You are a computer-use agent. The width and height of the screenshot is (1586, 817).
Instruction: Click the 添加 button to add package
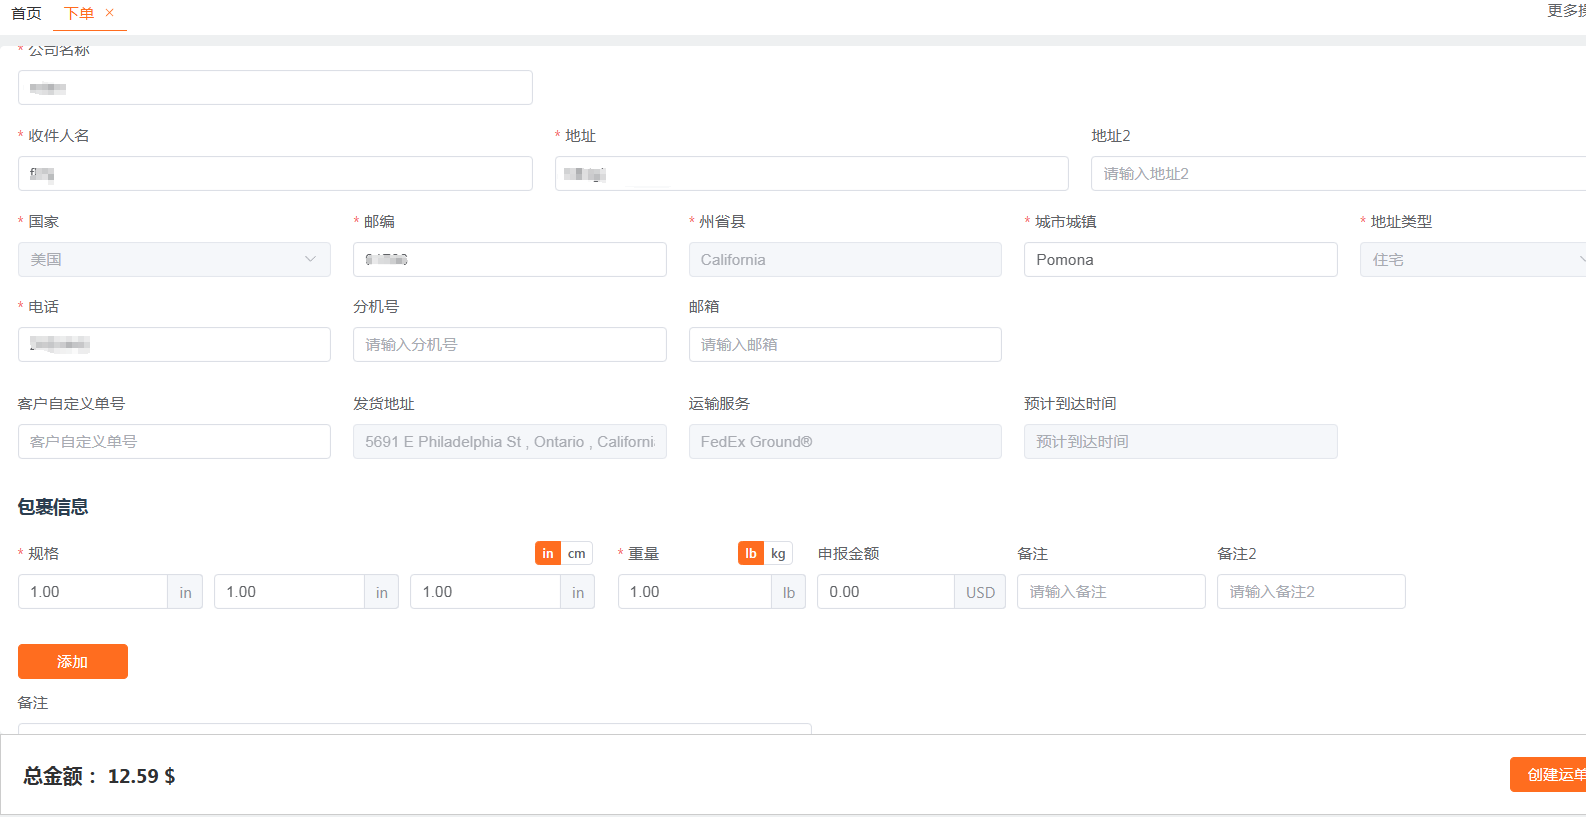pyautogui.click(x=73, y=662)
